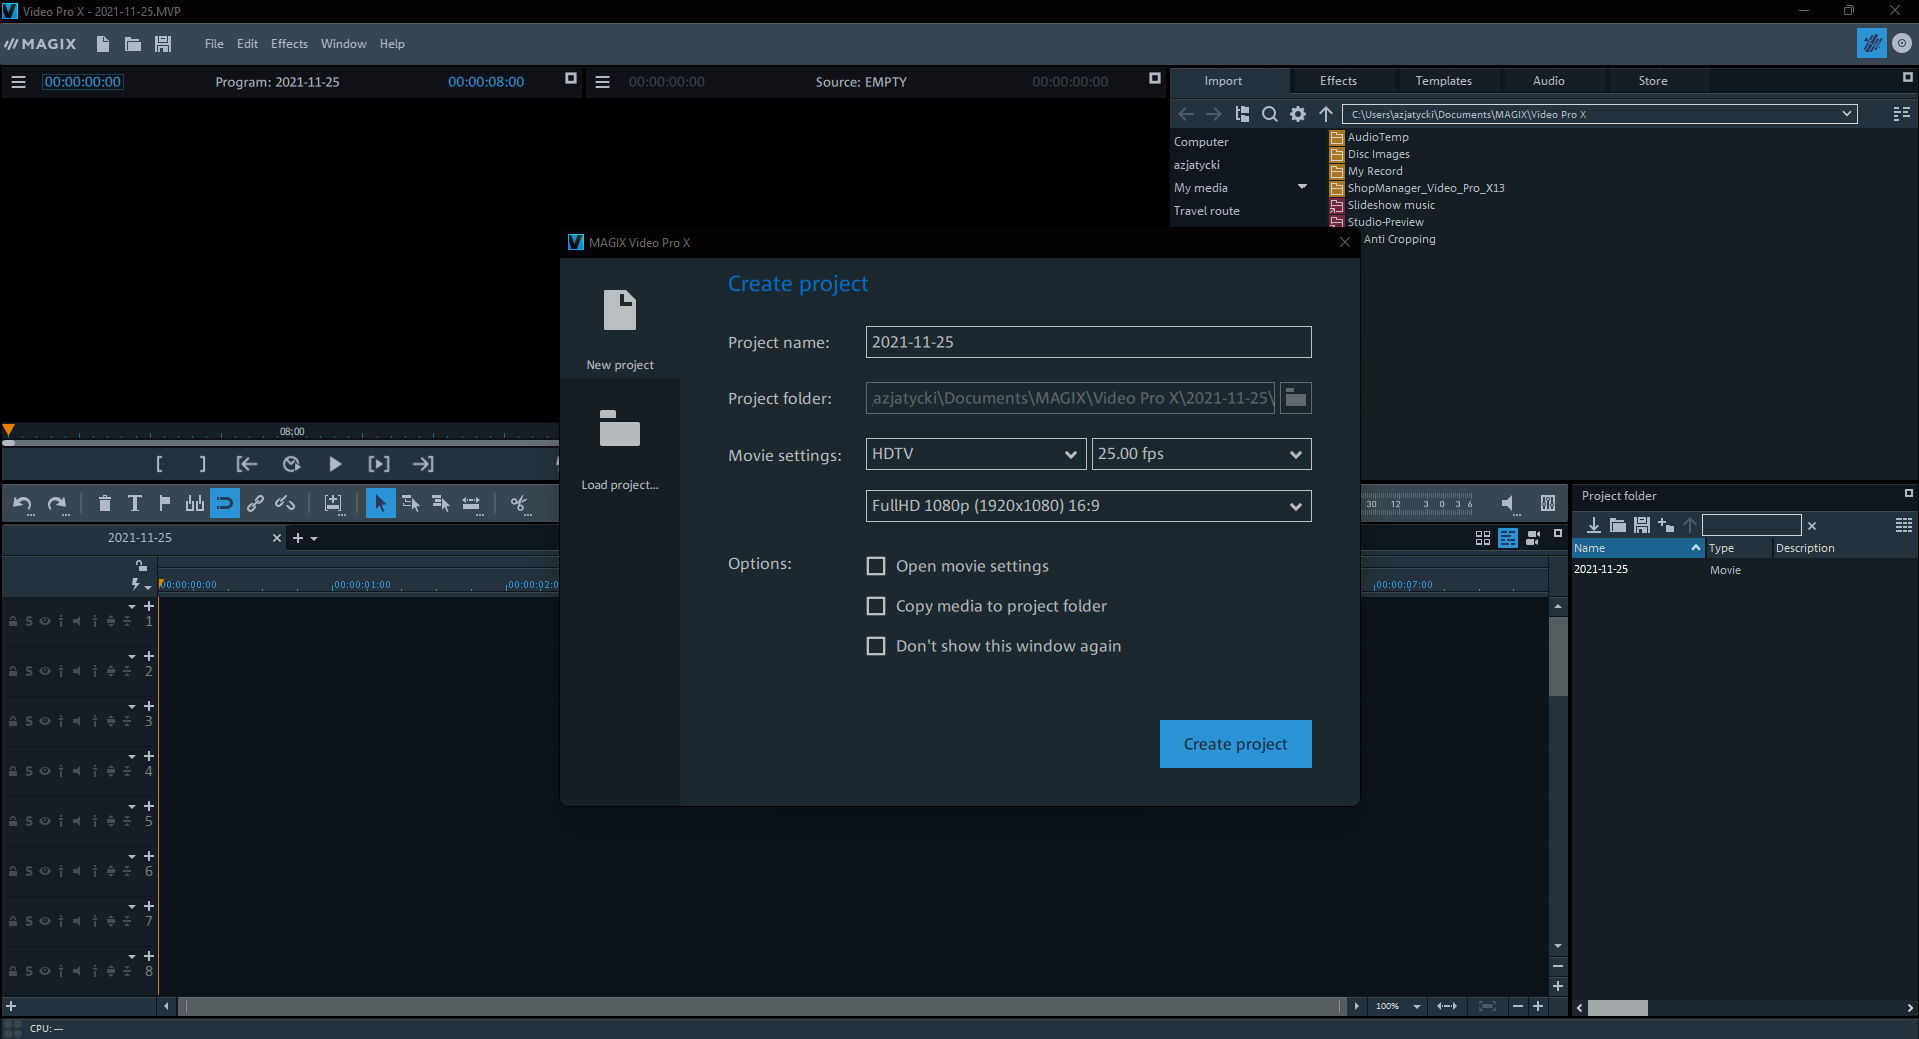Open the audio mixer icon
This screenshot has height=1039, width=1919.
coord(1548,503)
